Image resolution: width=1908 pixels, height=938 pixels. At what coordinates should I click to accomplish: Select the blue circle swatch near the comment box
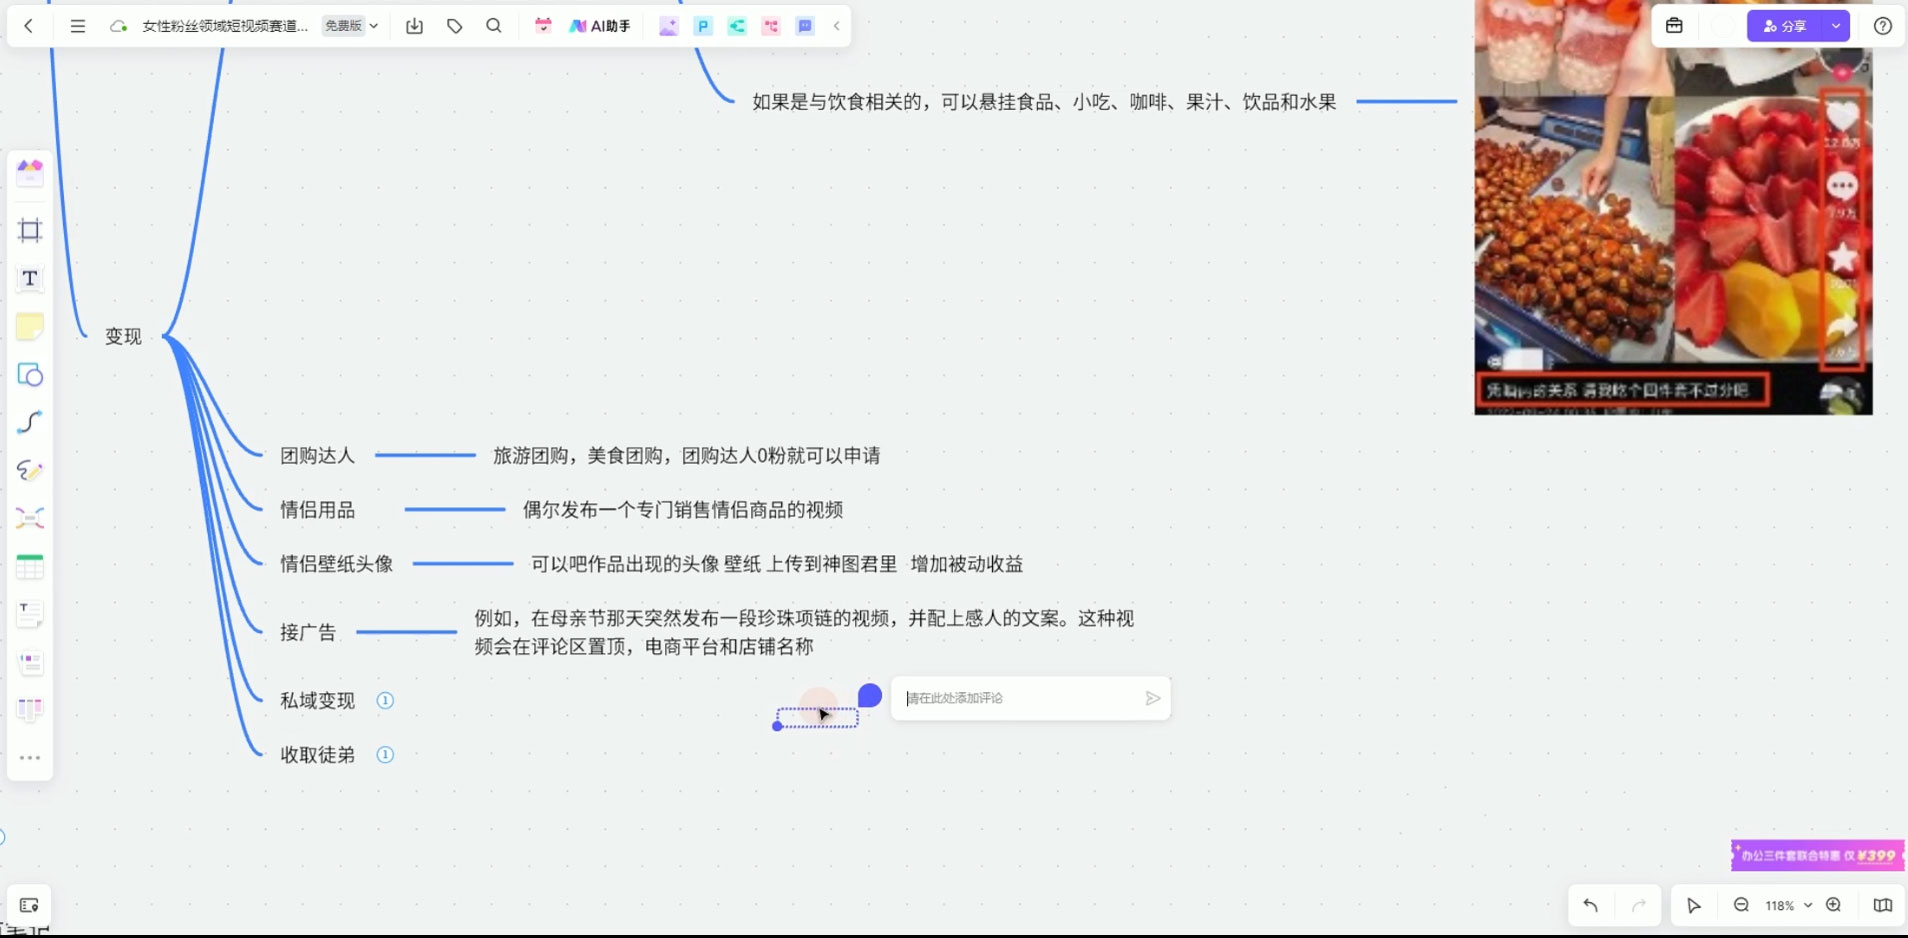point(869,694)
